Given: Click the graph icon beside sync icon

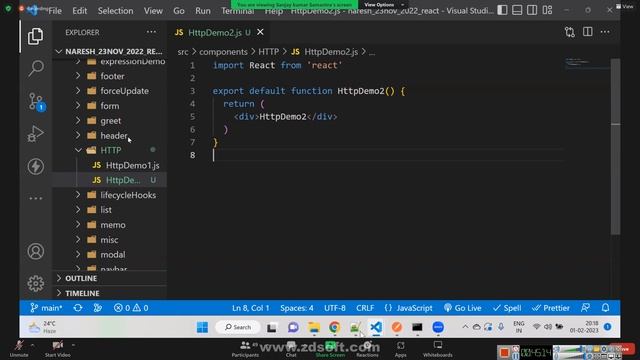Looking at the screenshot, I should point(98,308).
